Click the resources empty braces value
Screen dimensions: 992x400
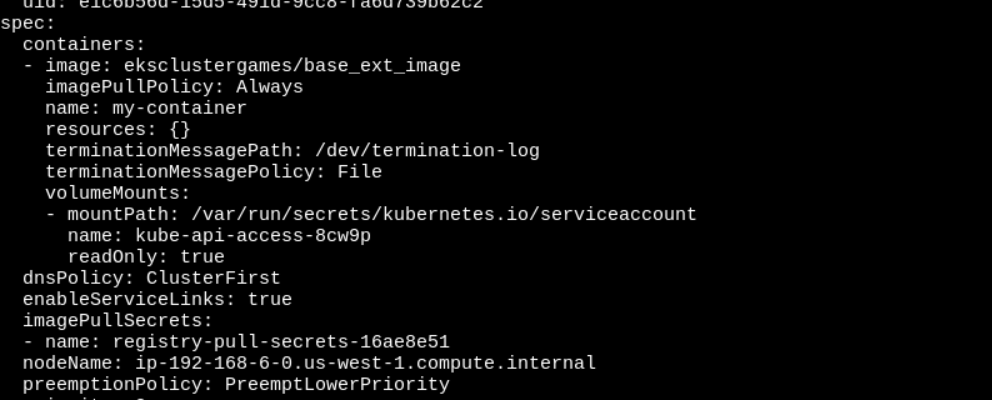pyautogui.click(x=180, y=129)
